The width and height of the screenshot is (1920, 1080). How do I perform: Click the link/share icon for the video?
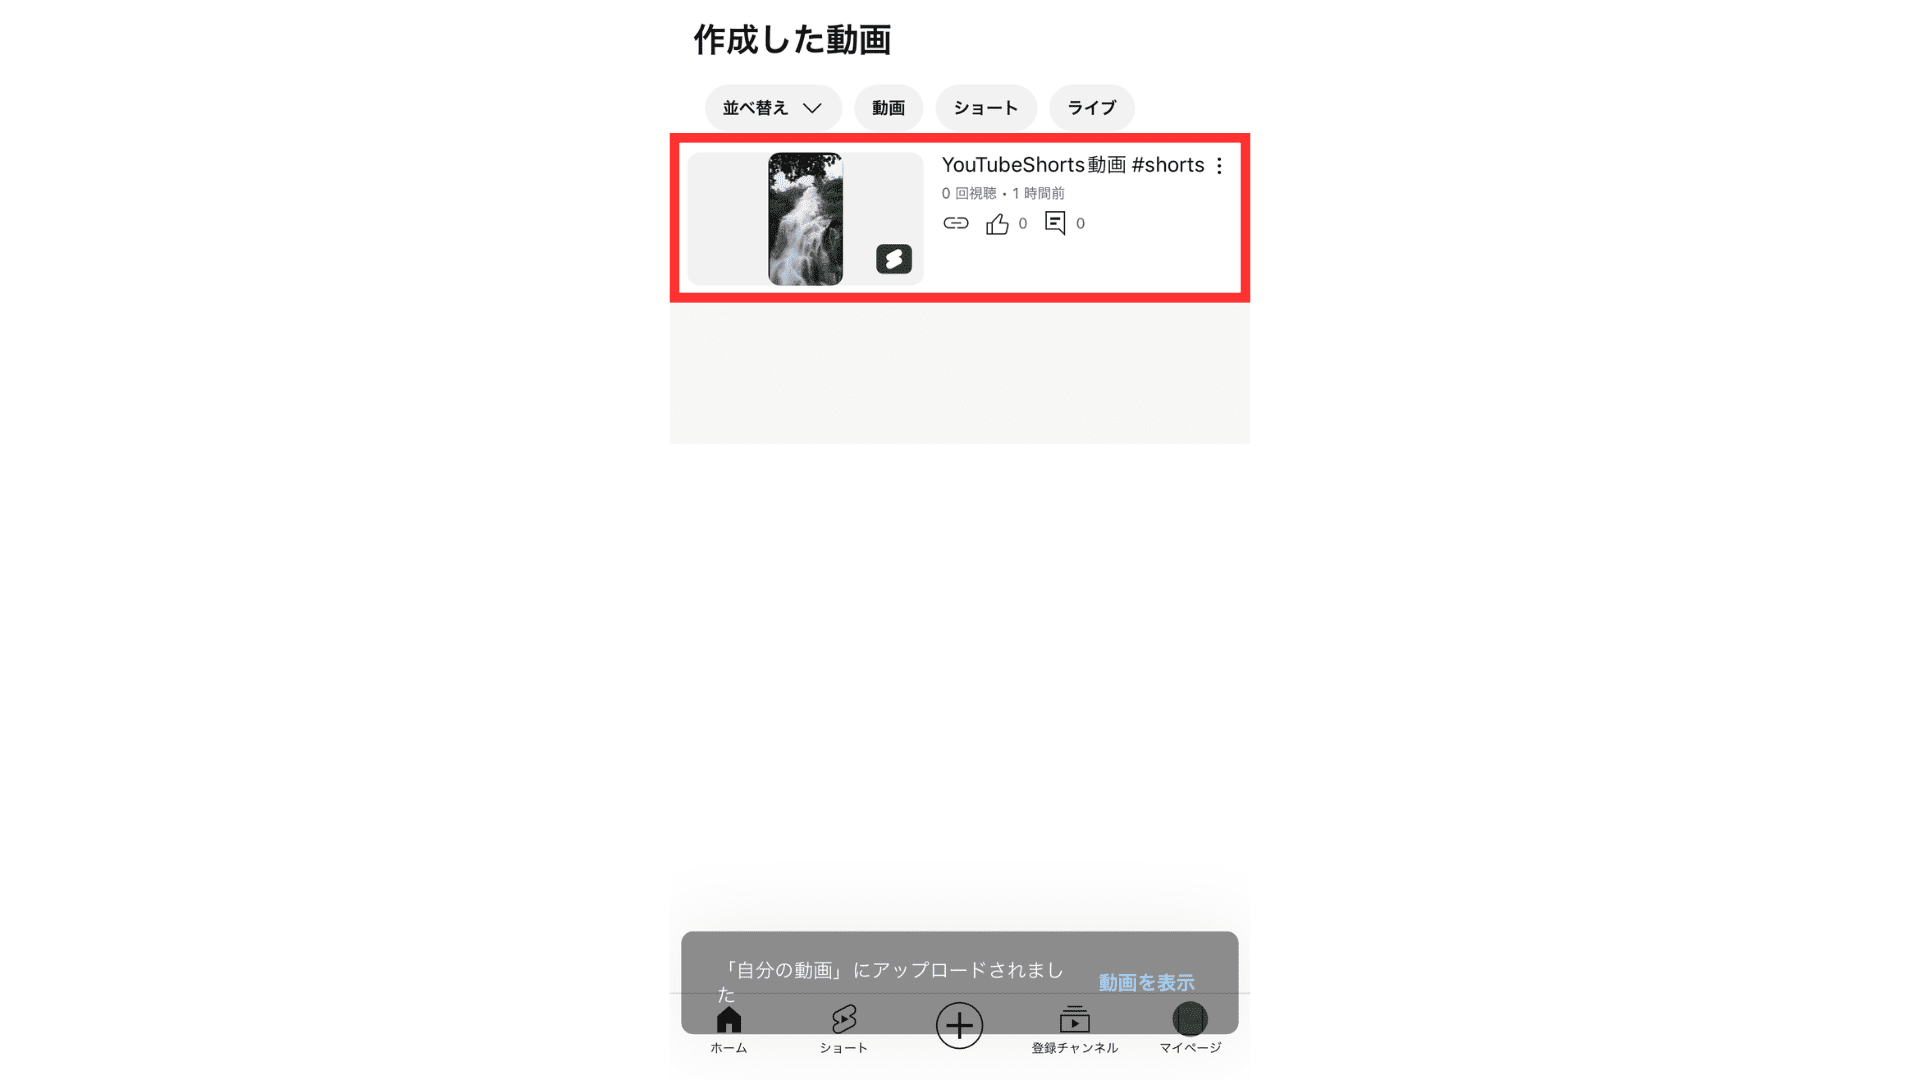(955, 222)
